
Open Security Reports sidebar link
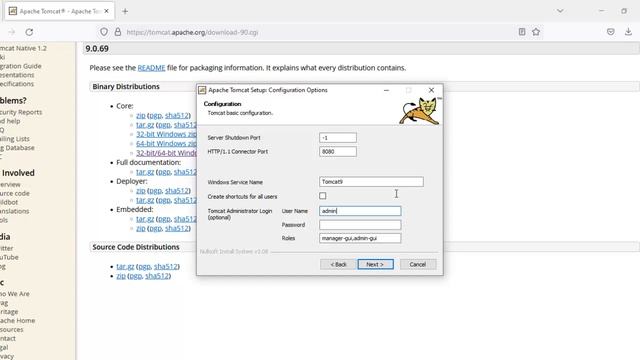click(x=21, y=112)
